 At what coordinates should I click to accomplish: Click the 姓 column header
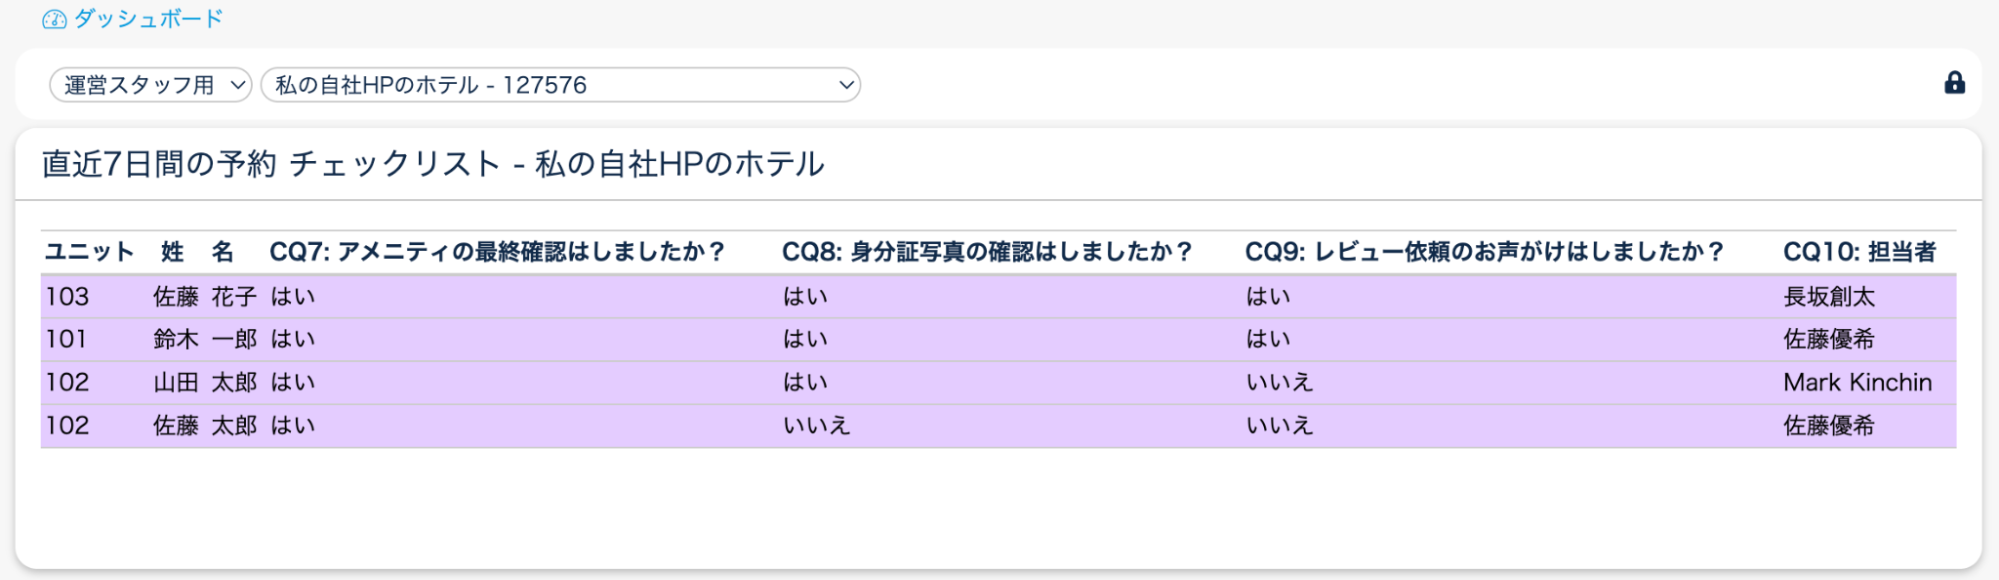pyautogui.click(x=173, y=252)
